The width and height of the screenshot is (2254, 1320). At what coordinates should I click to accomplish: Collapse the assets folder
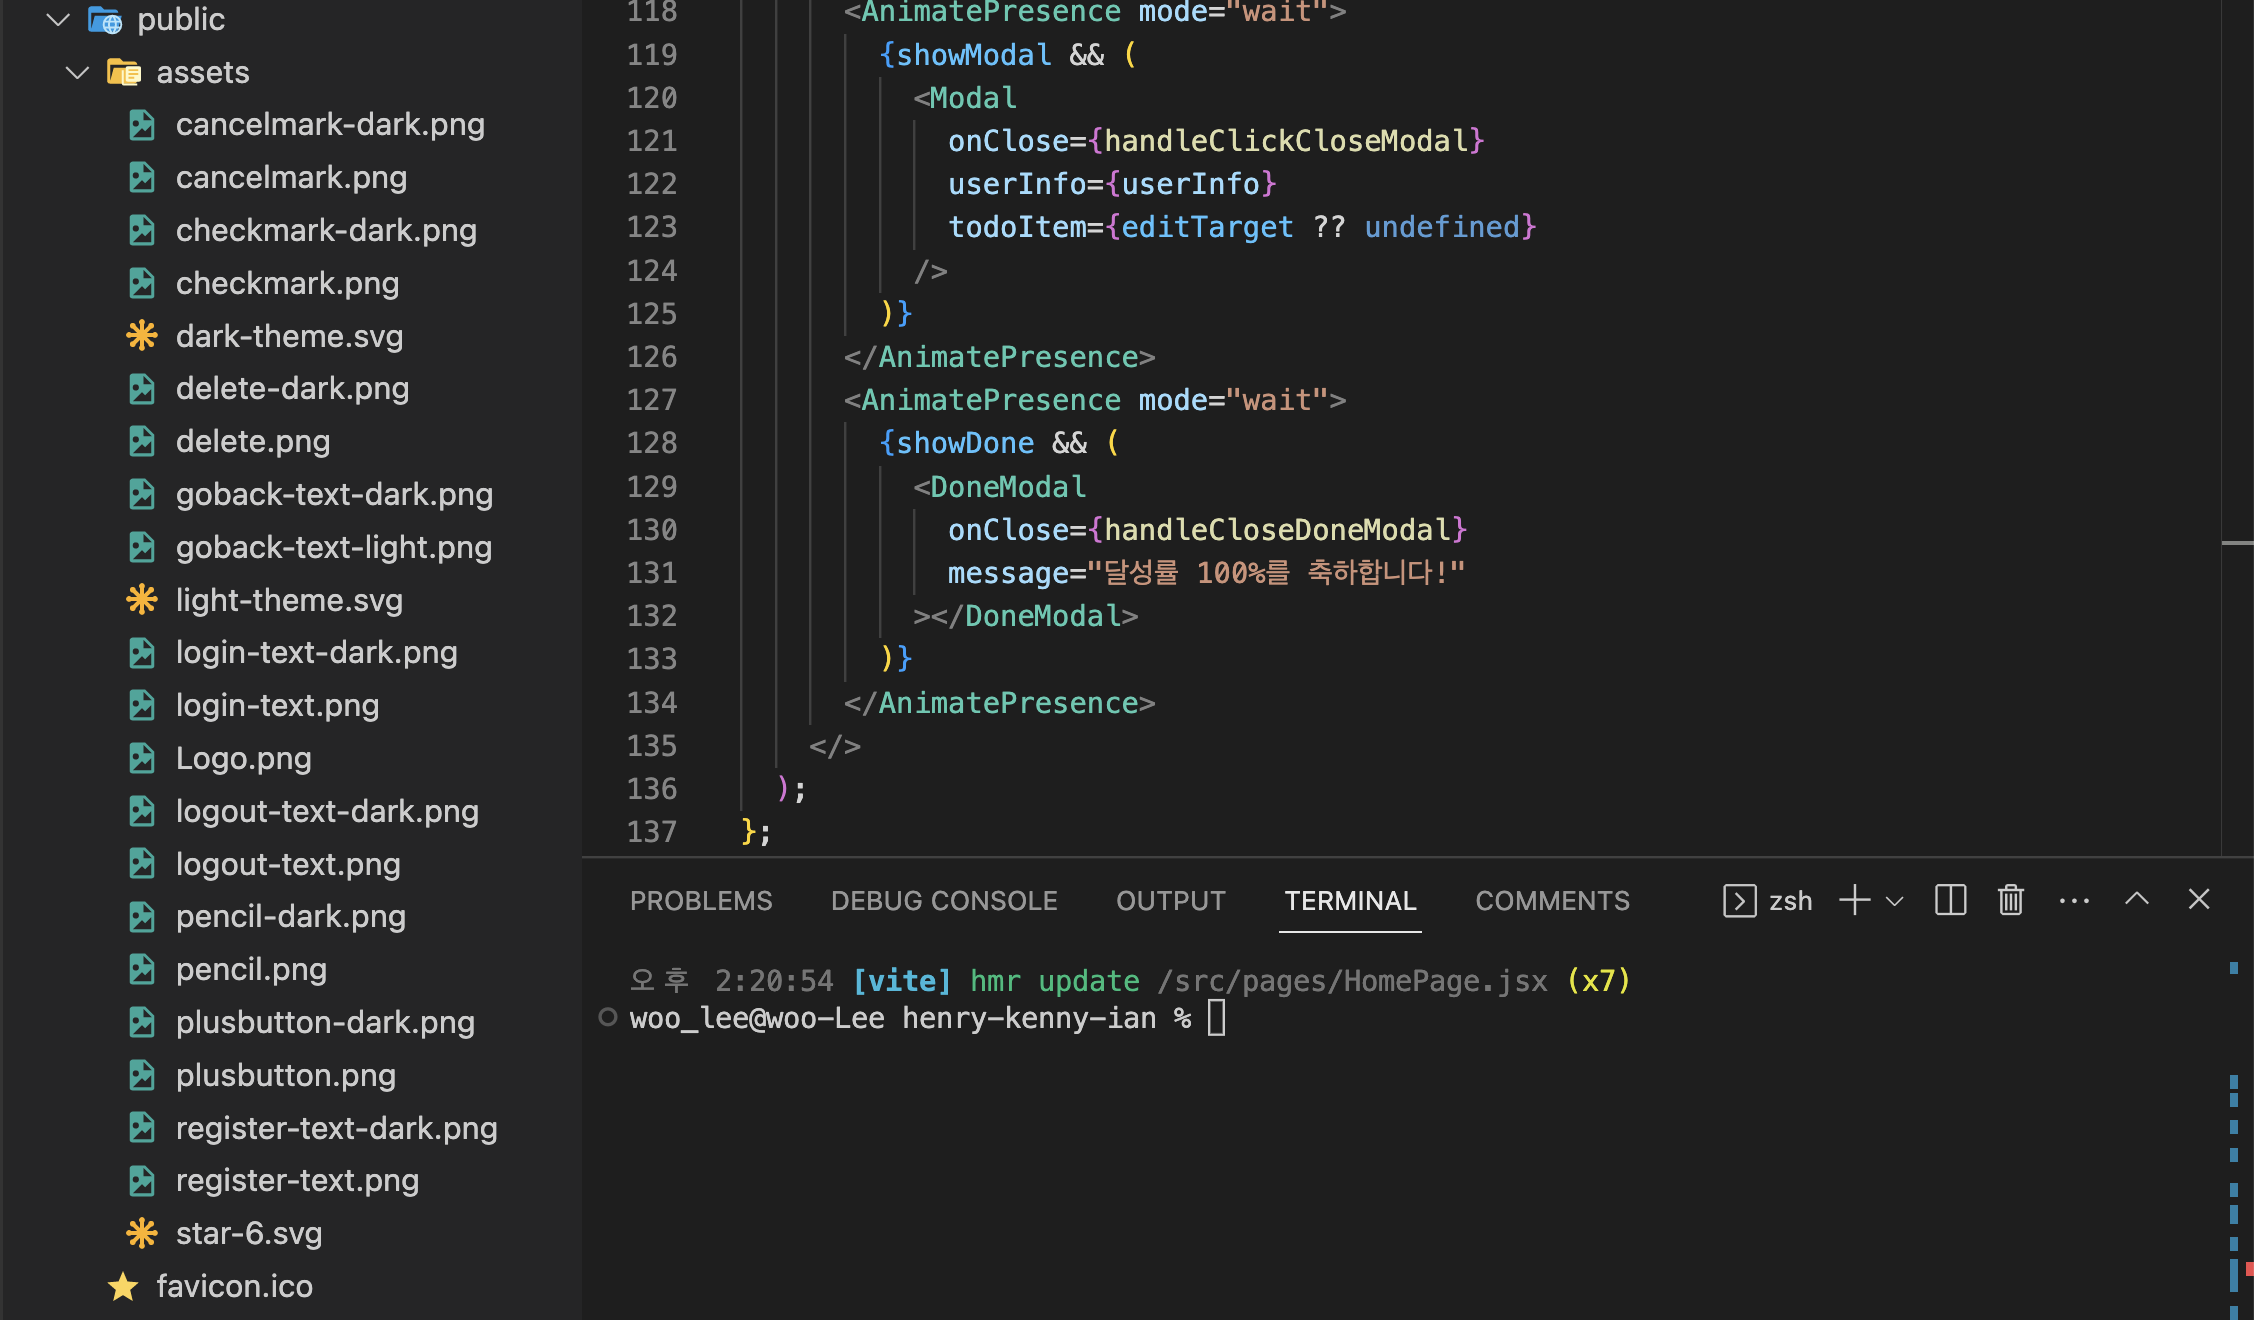click(77, 72)
